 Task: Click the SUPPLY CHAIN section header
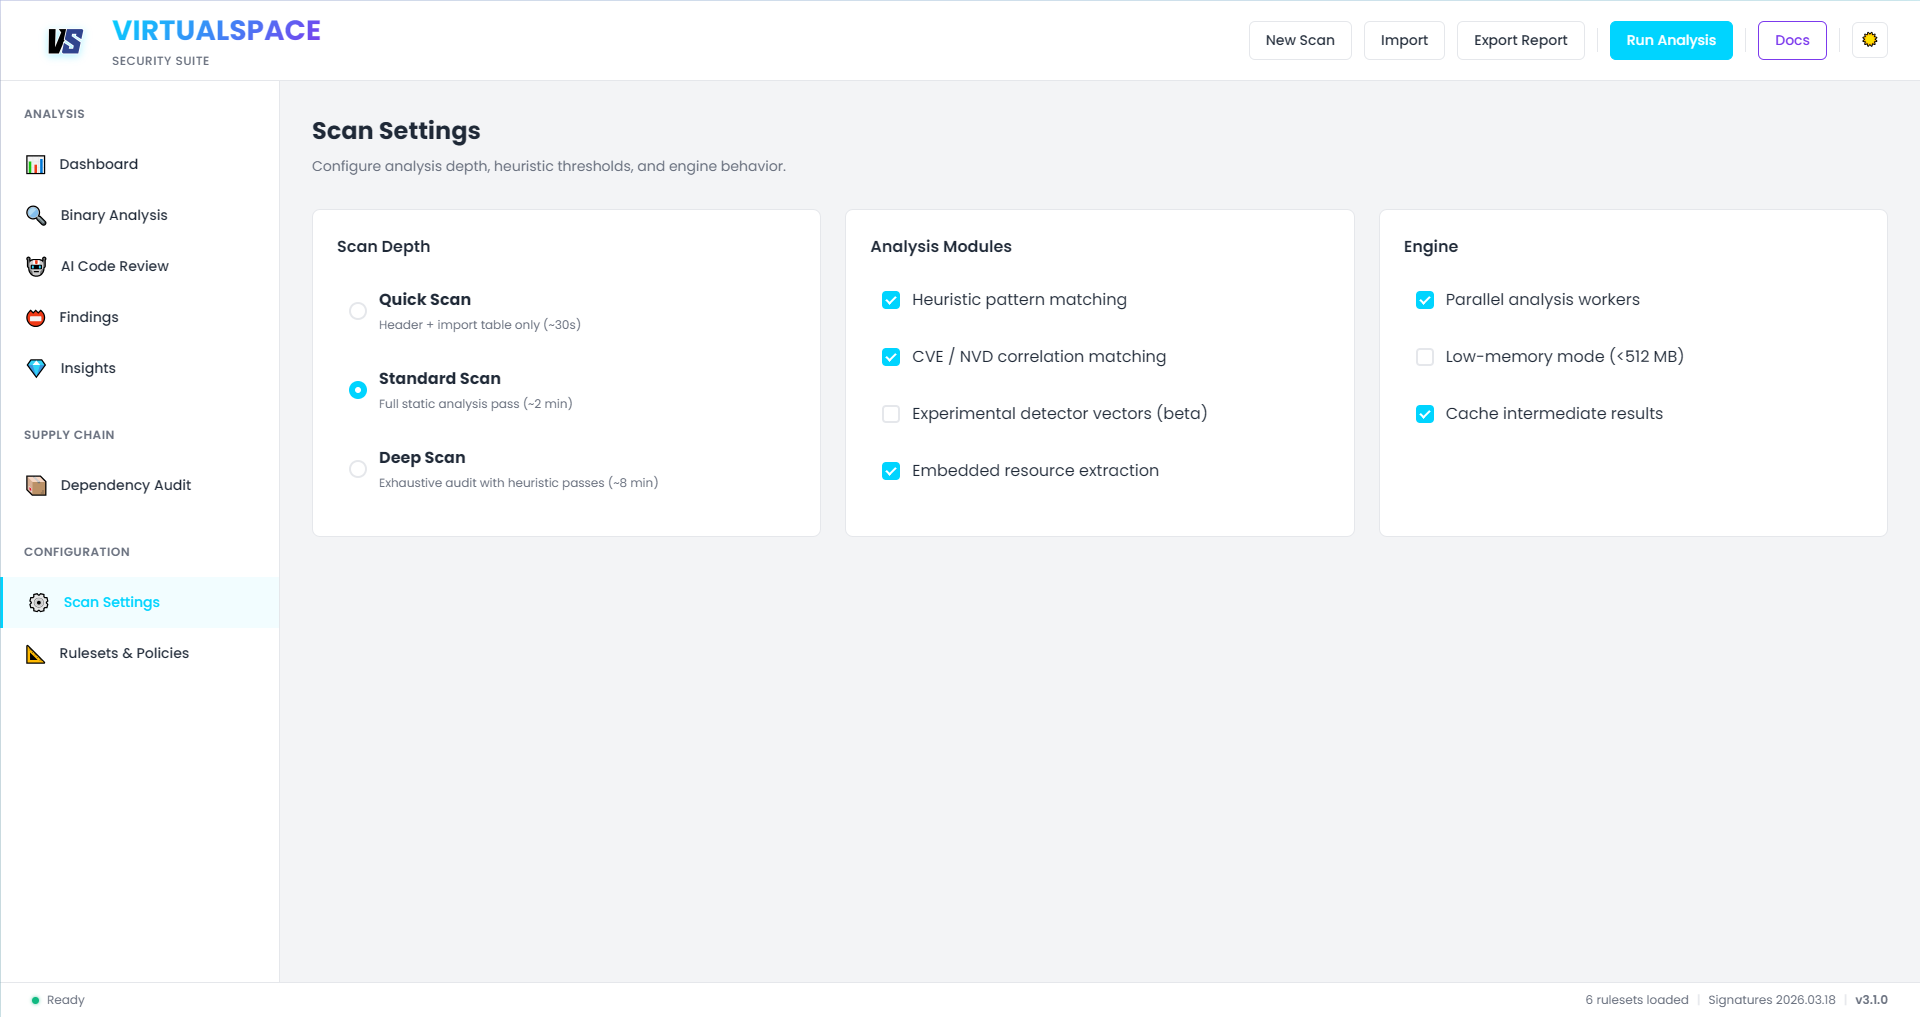click(69, 435)
